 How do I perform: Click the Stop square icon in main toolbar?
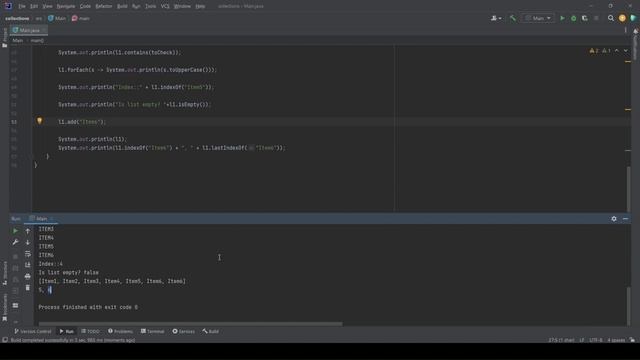click(x=596, y=18)
